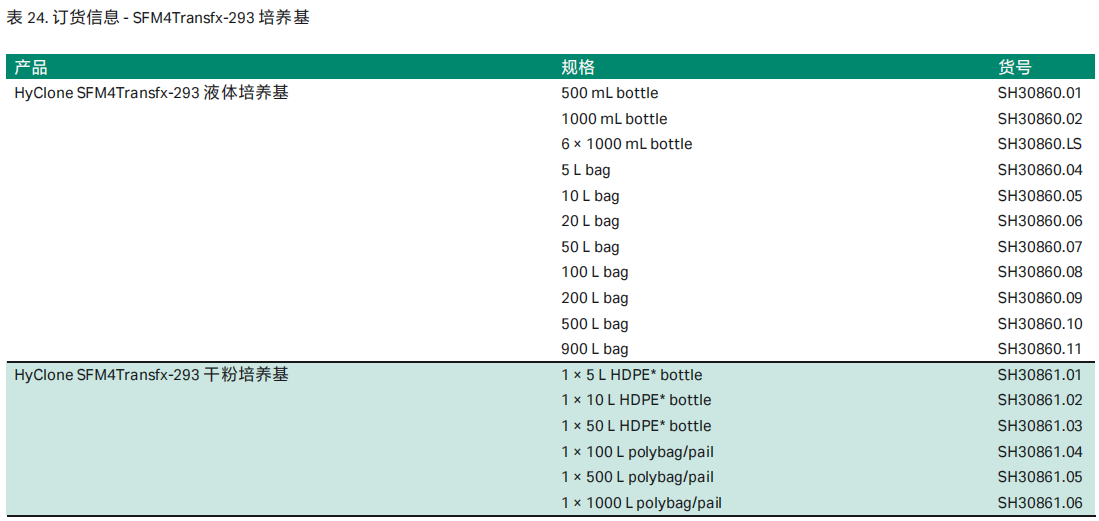Select the 900 L bag specification
This screenshot has width=1099, height=521.
[594, 349]
